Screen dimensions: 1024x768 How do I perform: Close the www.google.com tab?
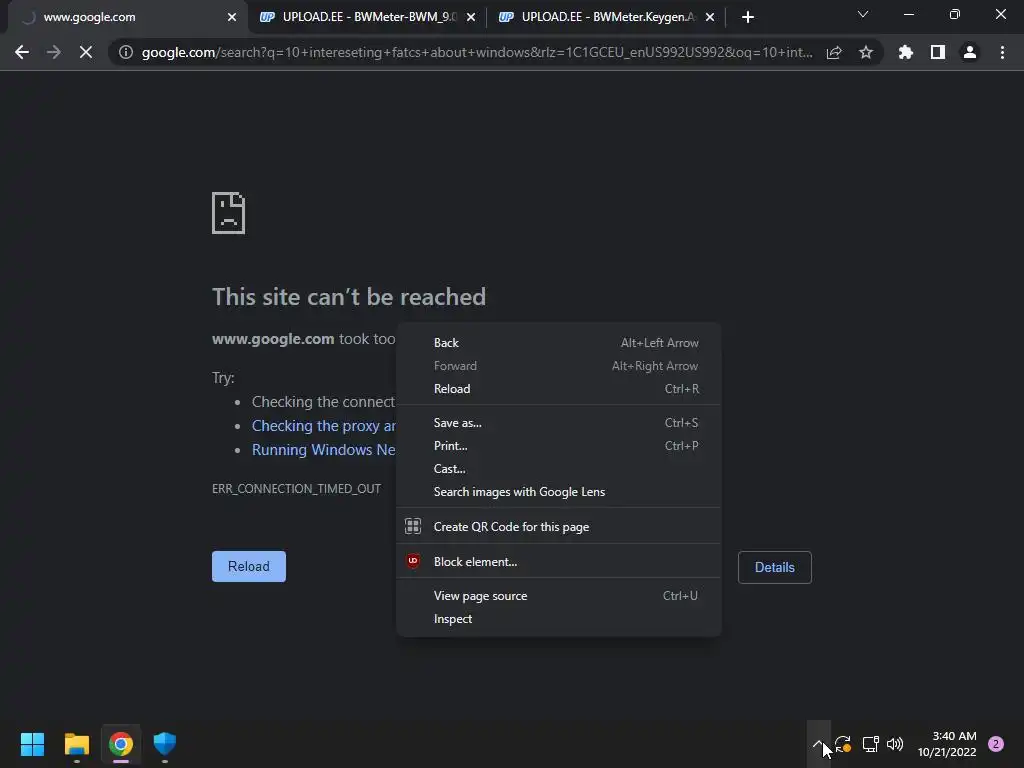(232, 17)
